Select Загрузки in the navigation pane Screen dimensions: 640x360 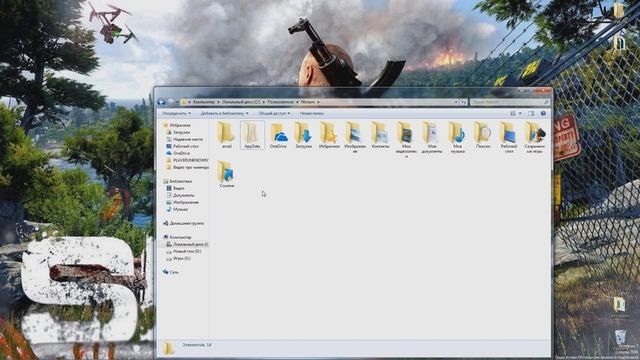(x=178, y=132)
